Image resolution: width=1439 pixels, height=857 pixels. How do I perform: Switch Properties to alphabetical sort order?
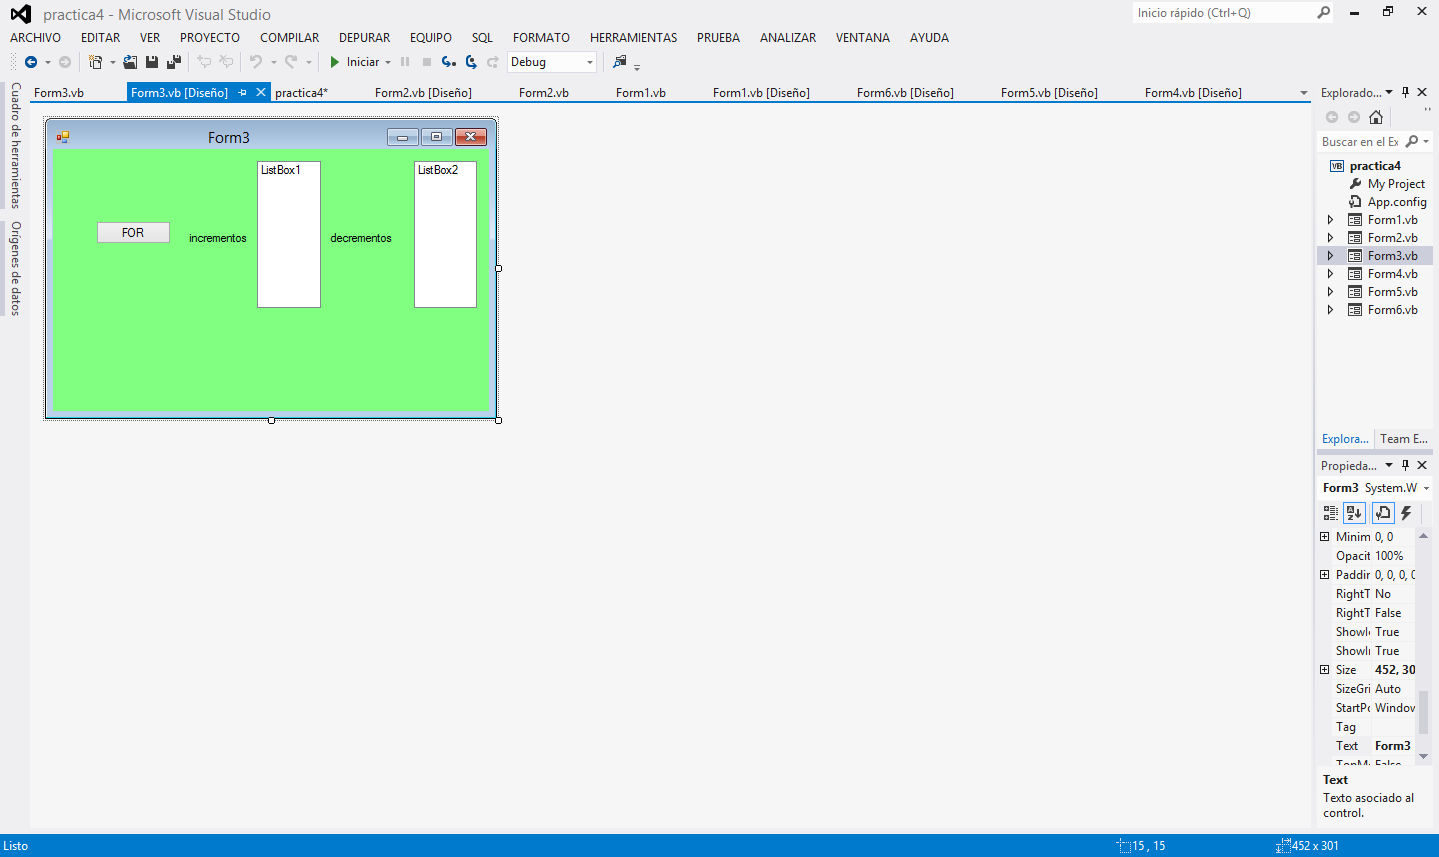point(1354,512)
